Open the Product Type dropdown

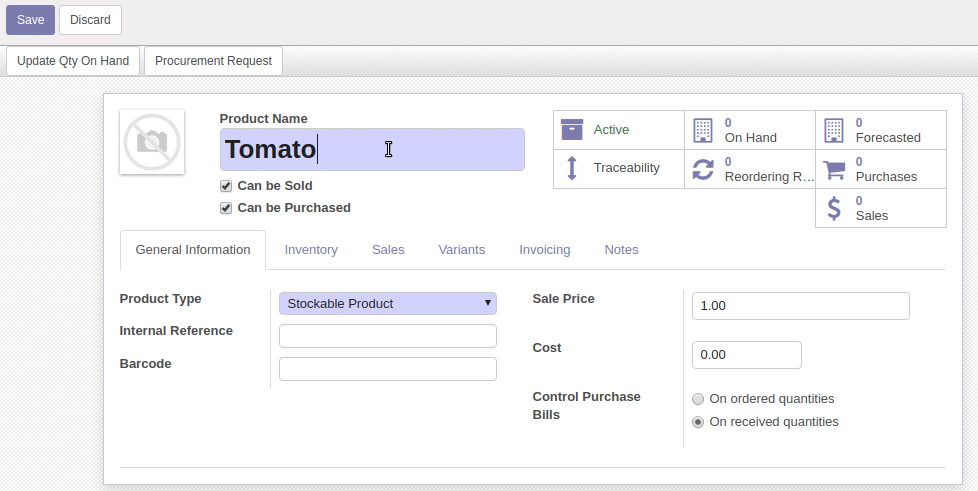[387, 303]
